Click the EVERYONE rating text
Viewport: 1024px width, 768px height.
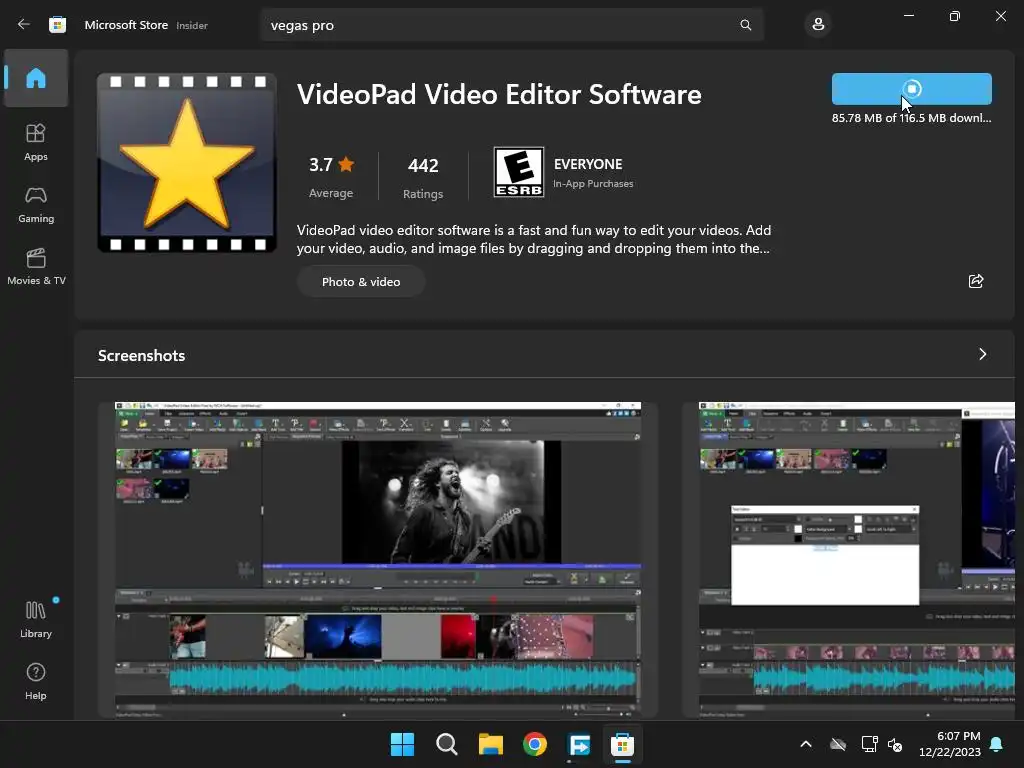[x=588, y=164]
